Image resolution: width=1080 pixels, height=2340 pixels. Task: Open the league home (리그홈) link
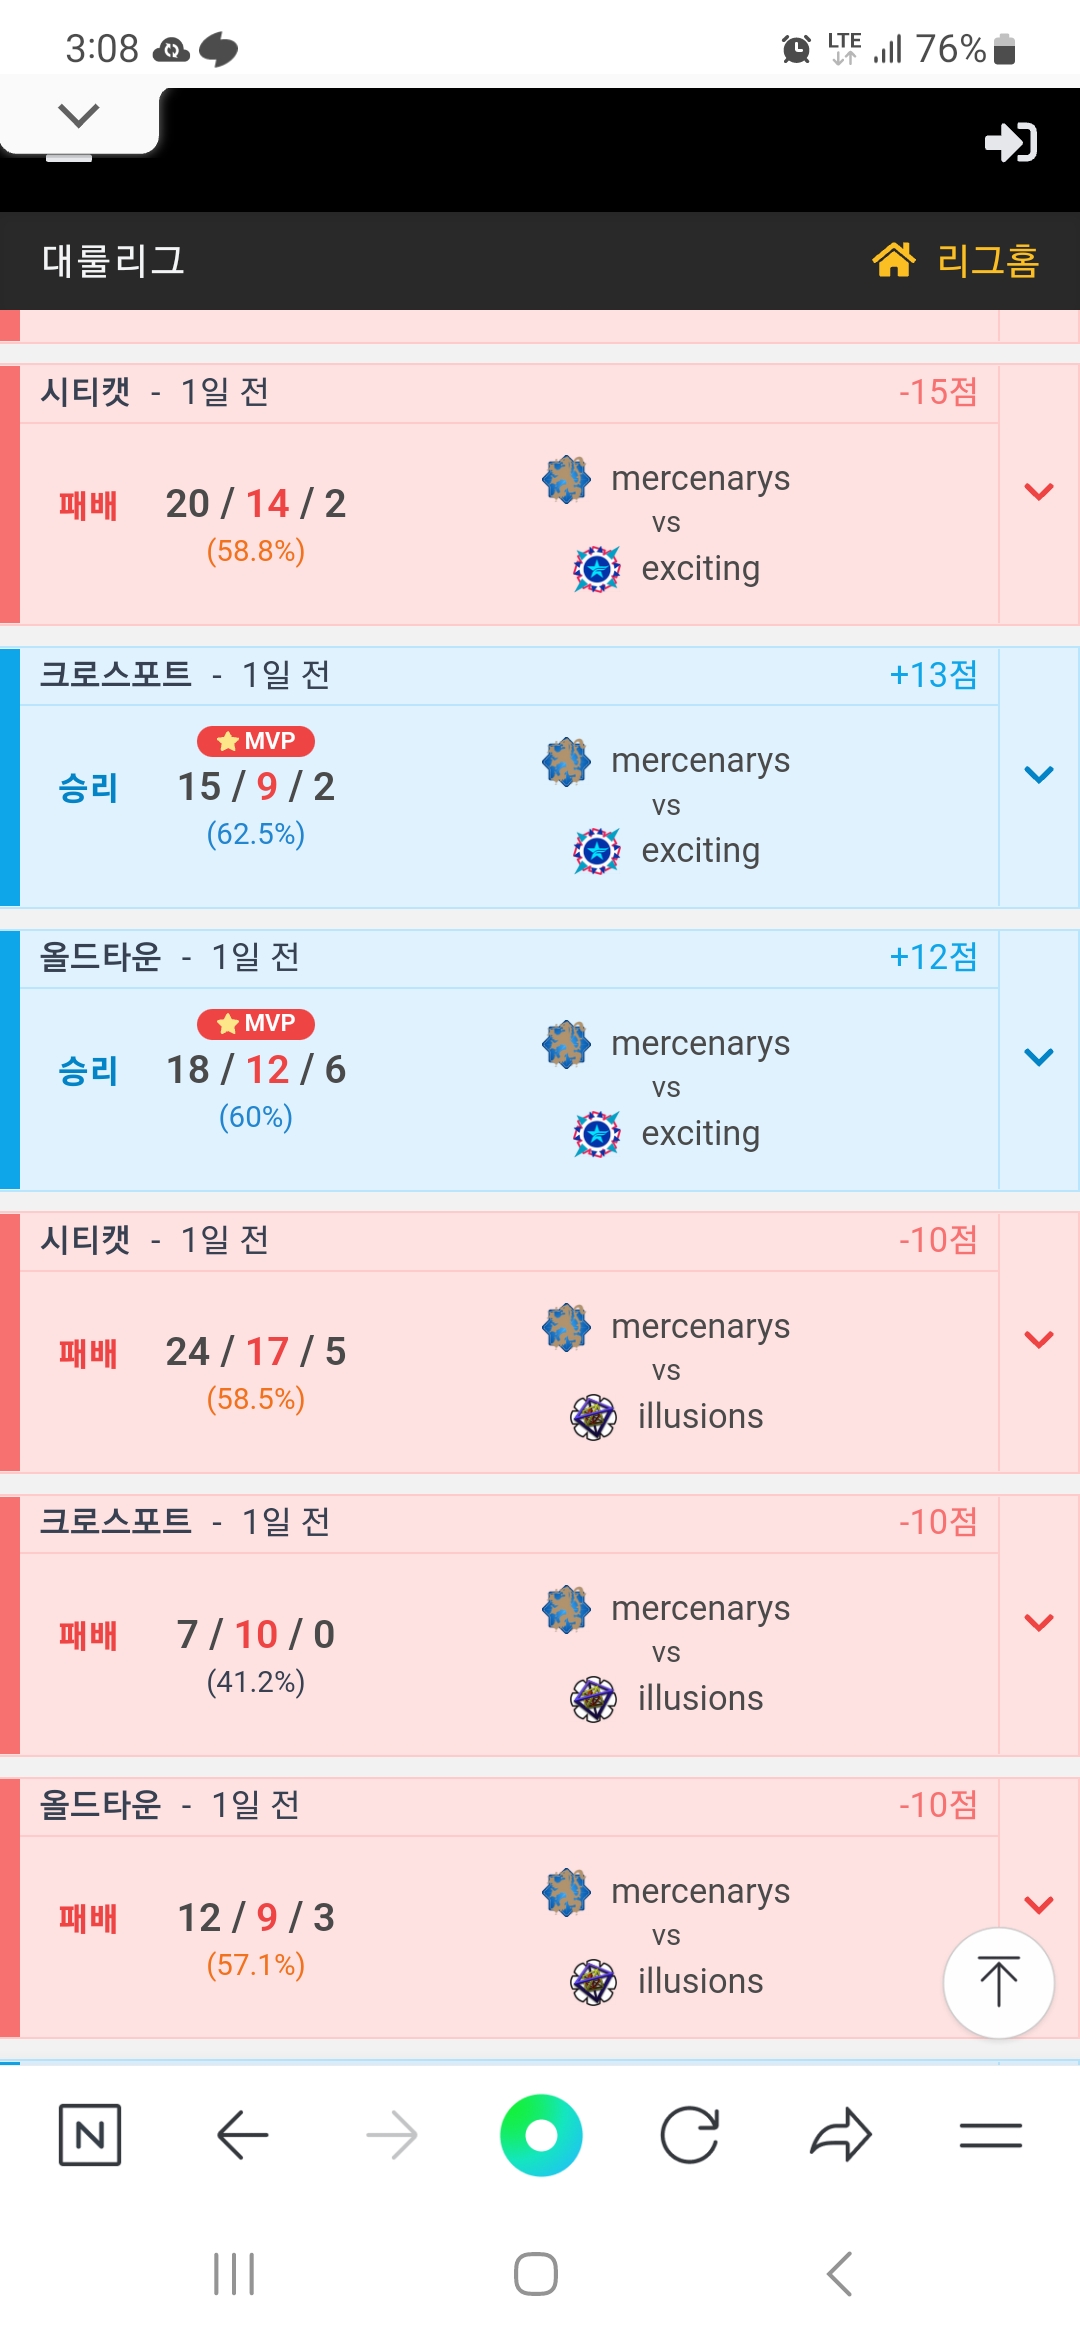(956, 260)
